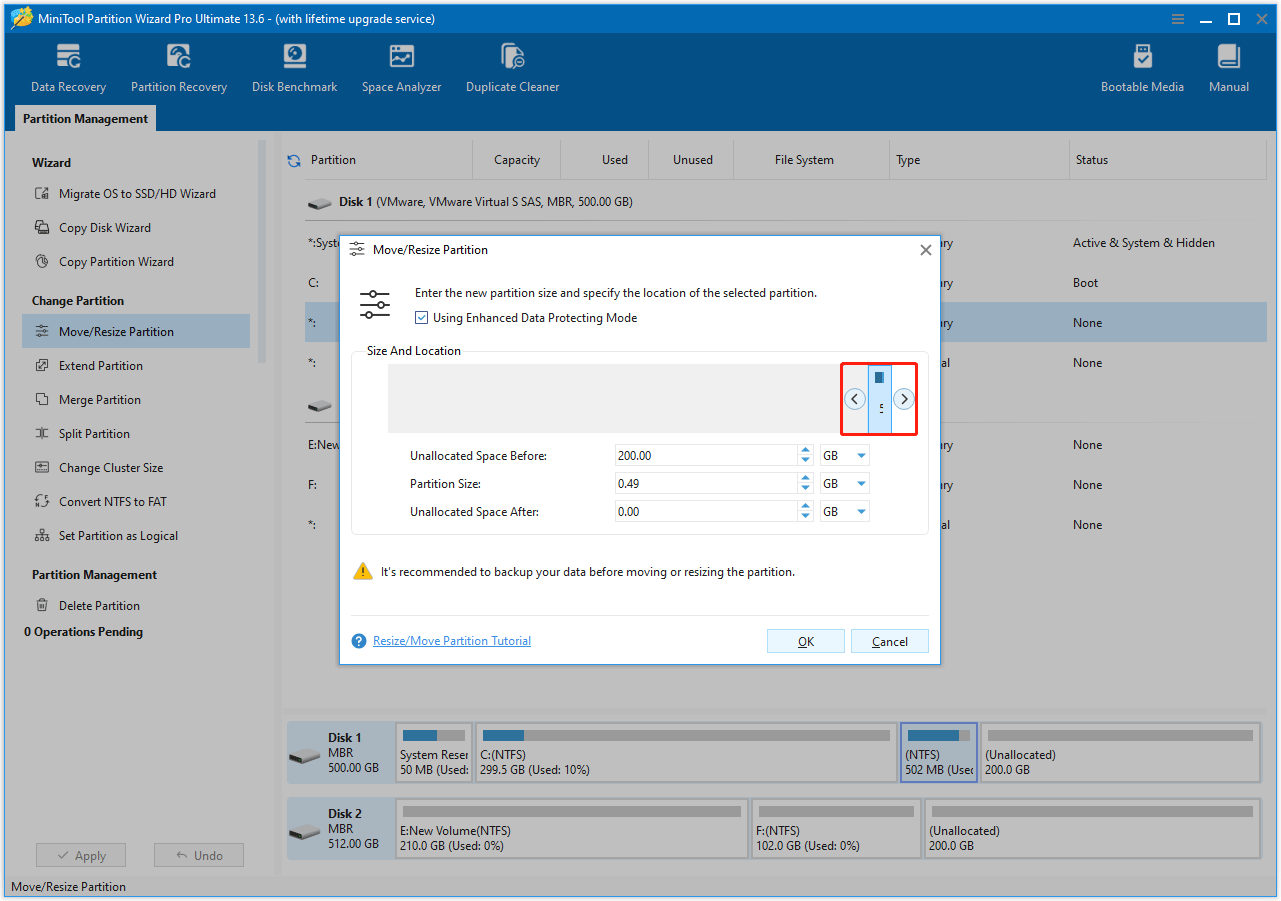
Task: Click the help icon beside tutorial link
Action: tap(359, 641)
